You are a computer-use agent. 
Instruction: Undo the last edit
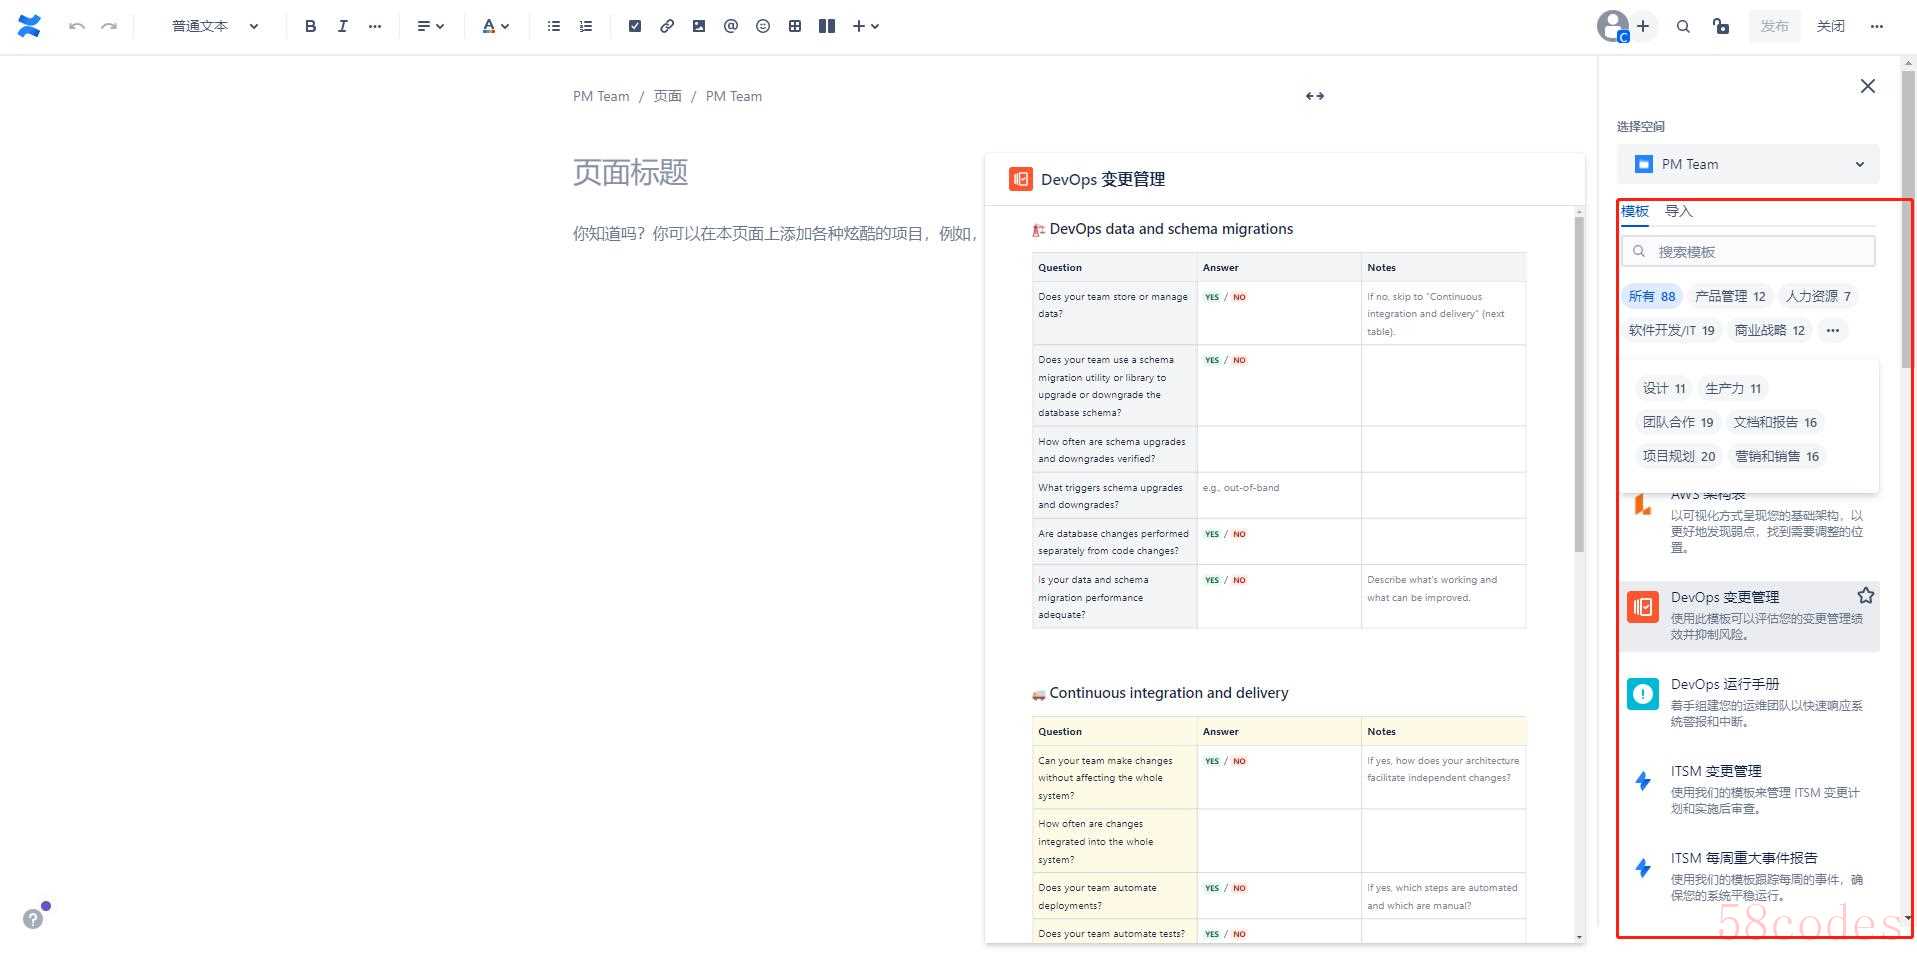[77, 26]
